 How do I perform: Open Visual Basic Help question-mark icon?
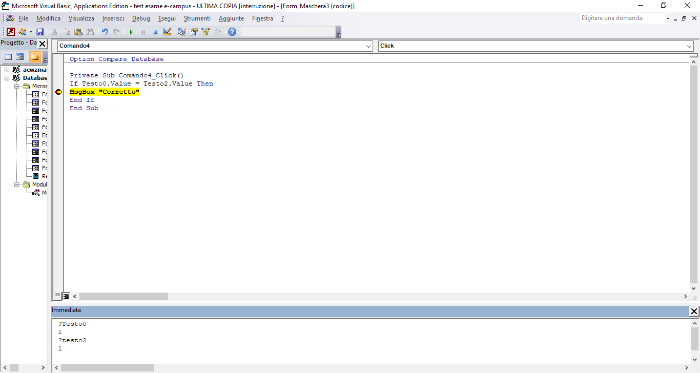click(232, 32)
